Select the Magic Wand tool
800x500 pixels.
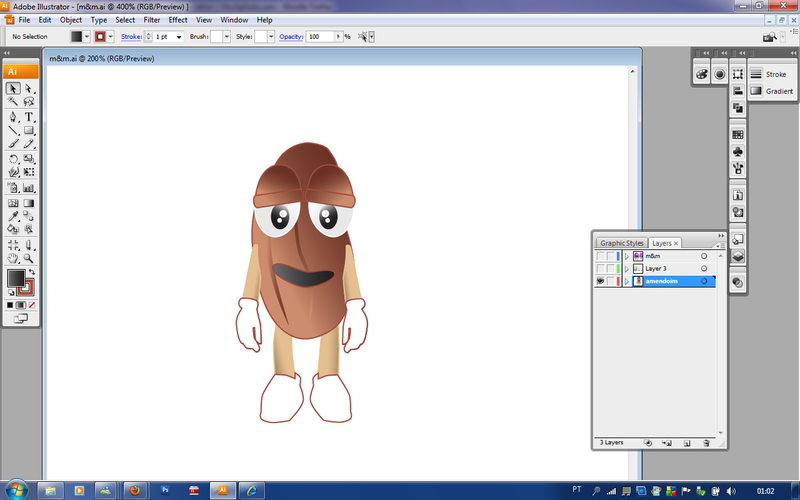[13, 102]
